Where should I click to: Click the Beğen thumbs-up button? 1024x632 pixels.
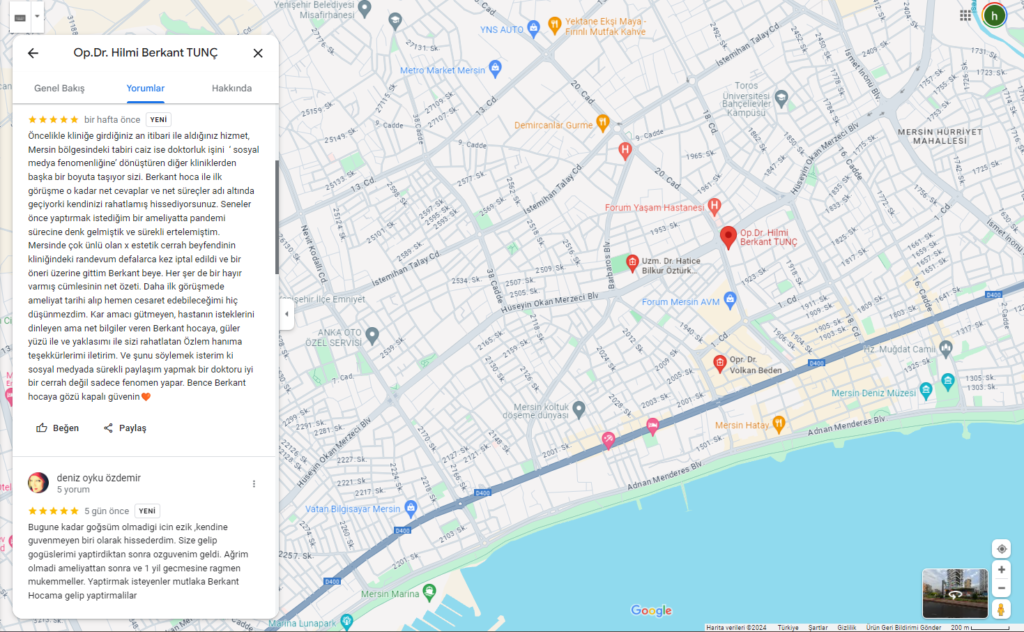[57, 428]
